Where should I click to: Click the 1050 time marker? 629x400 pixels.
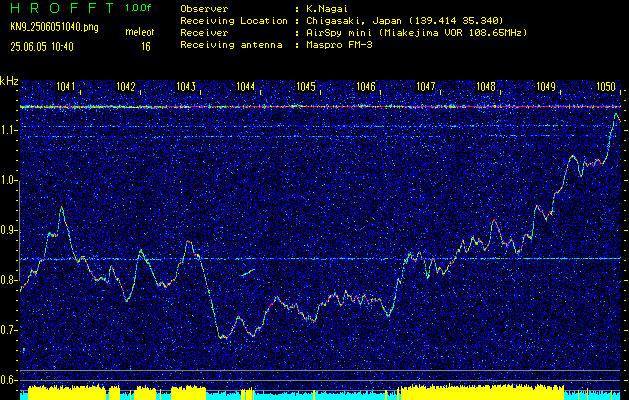606,86
